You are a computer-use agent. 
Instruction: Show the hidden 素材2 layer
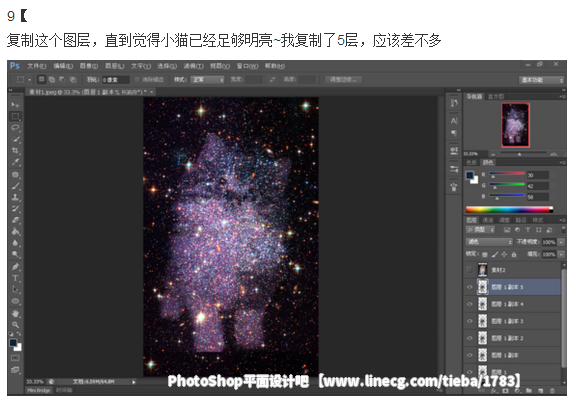(469, 270)
